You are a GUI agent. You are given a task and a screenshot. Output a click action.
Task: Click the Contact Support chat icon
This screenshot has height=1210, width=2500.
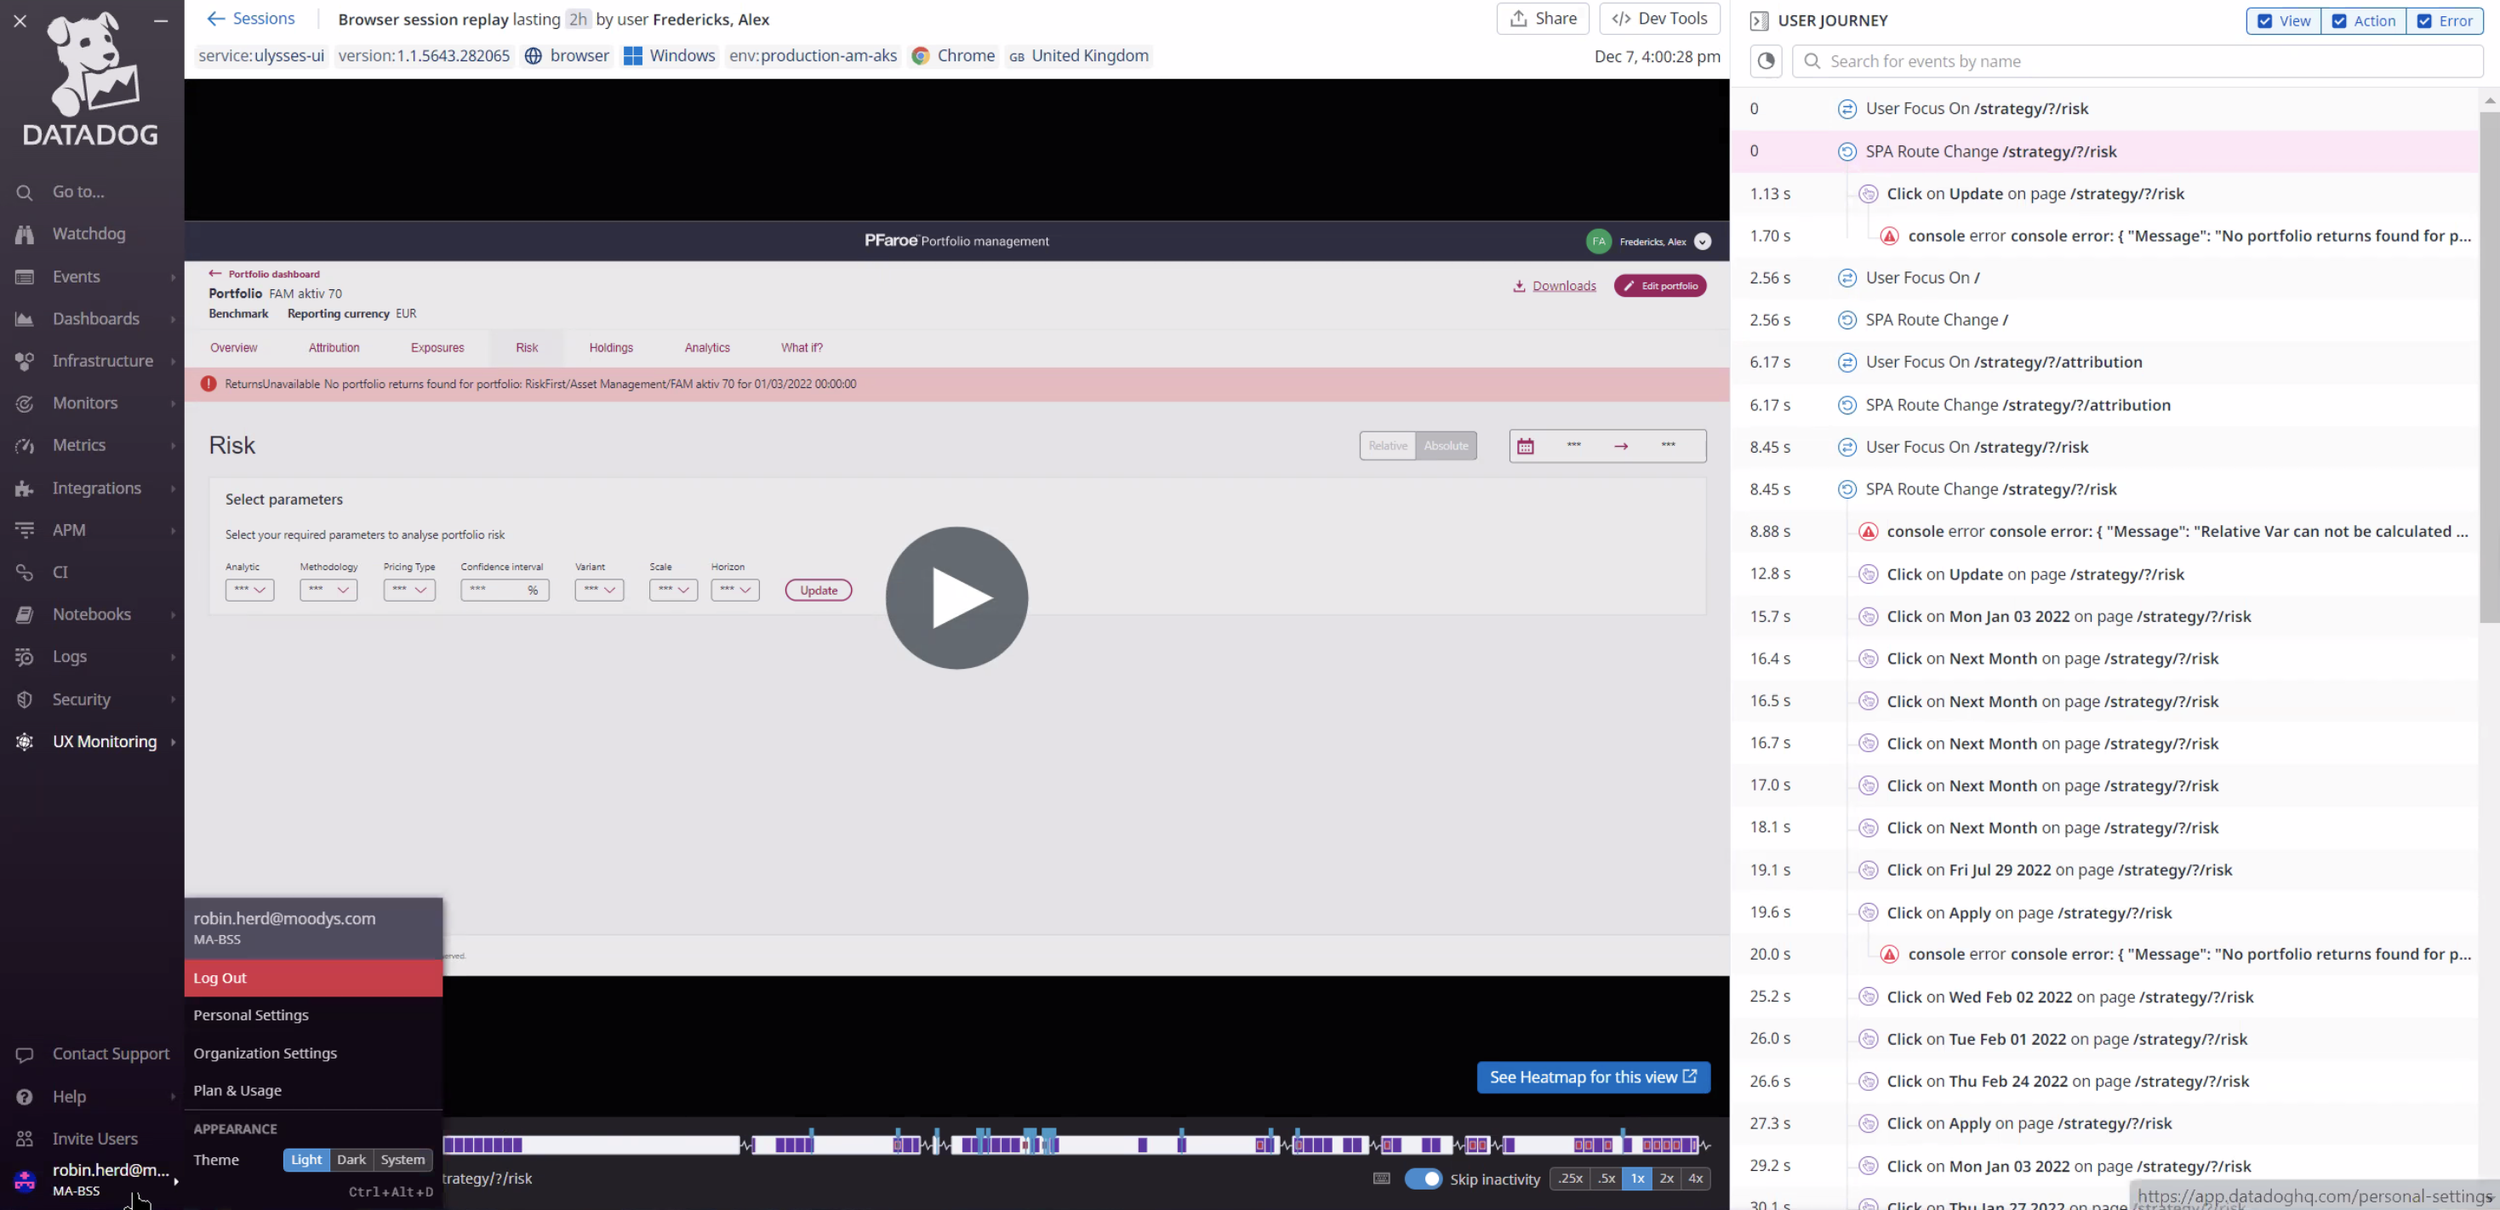[x=25, y=1054]
